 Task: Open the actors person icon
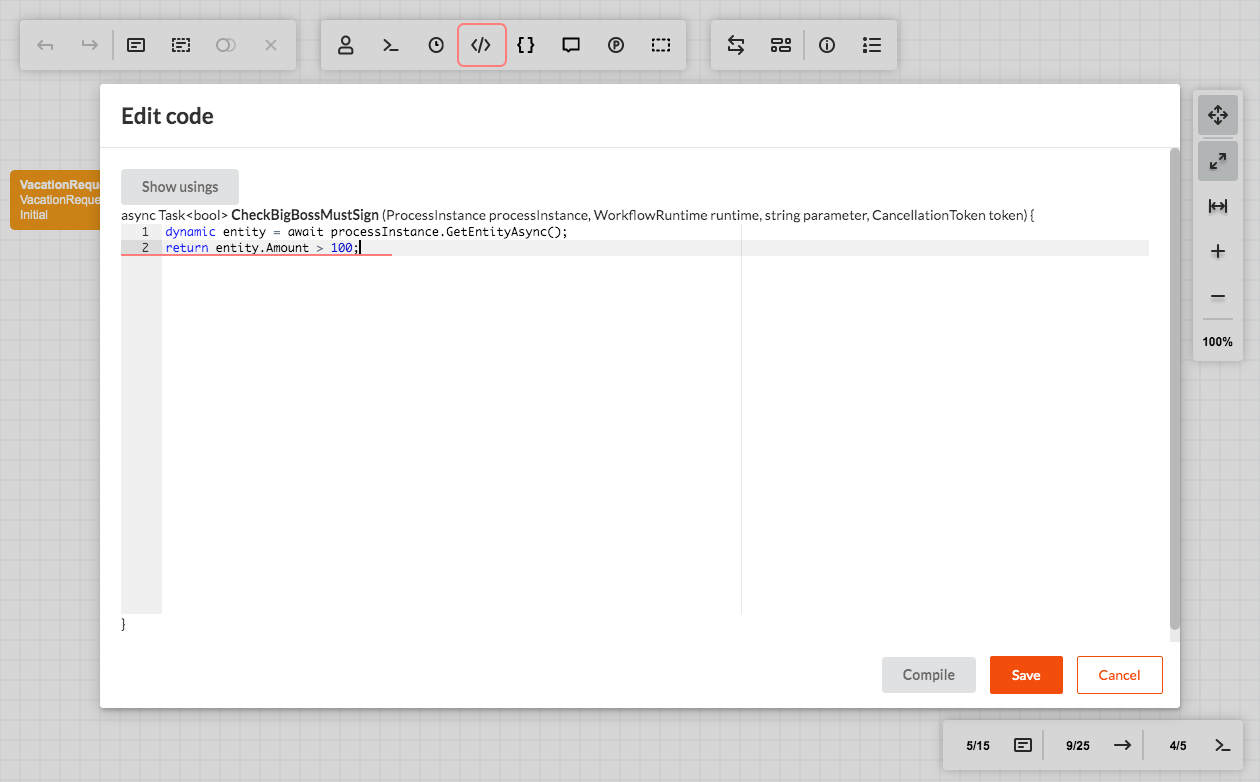[346, 45]
